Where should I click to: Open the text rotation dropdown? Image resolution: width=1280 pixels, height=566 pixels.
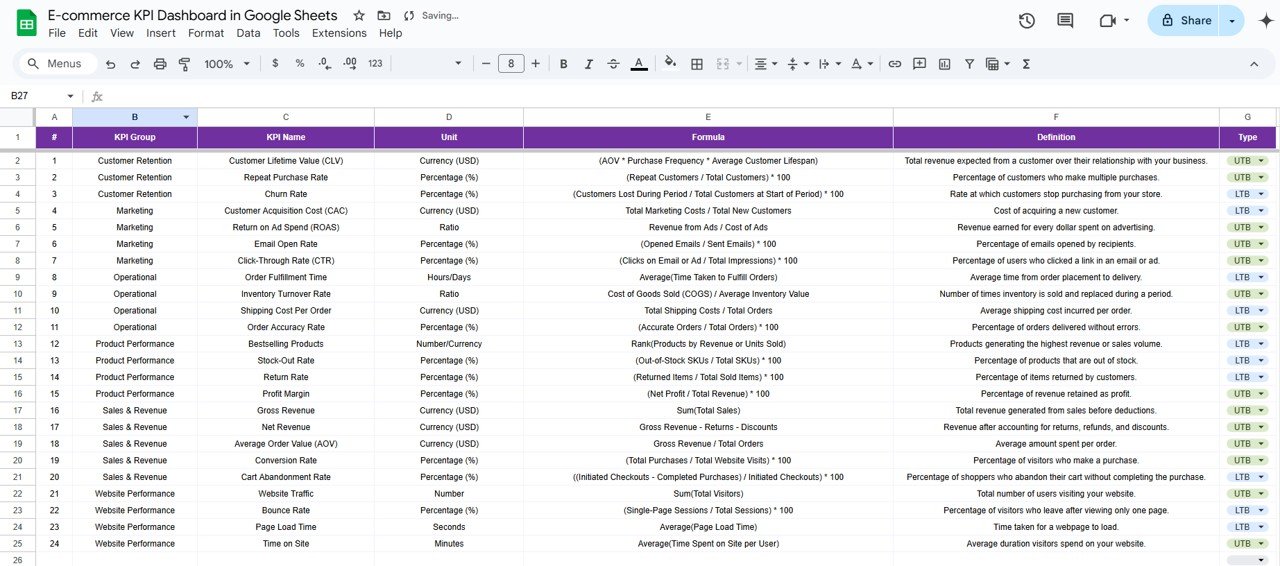[x=861, y=64]
